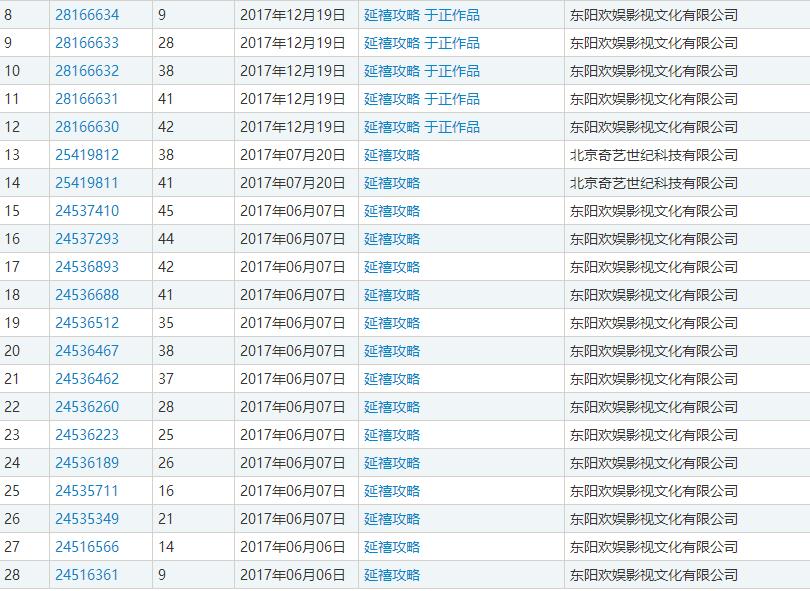Image resolution: width=810 pixels, height=591 pixels.
Task: Open 延禧攻略 trademark name in row 18
Action: (x=392, y=295)
